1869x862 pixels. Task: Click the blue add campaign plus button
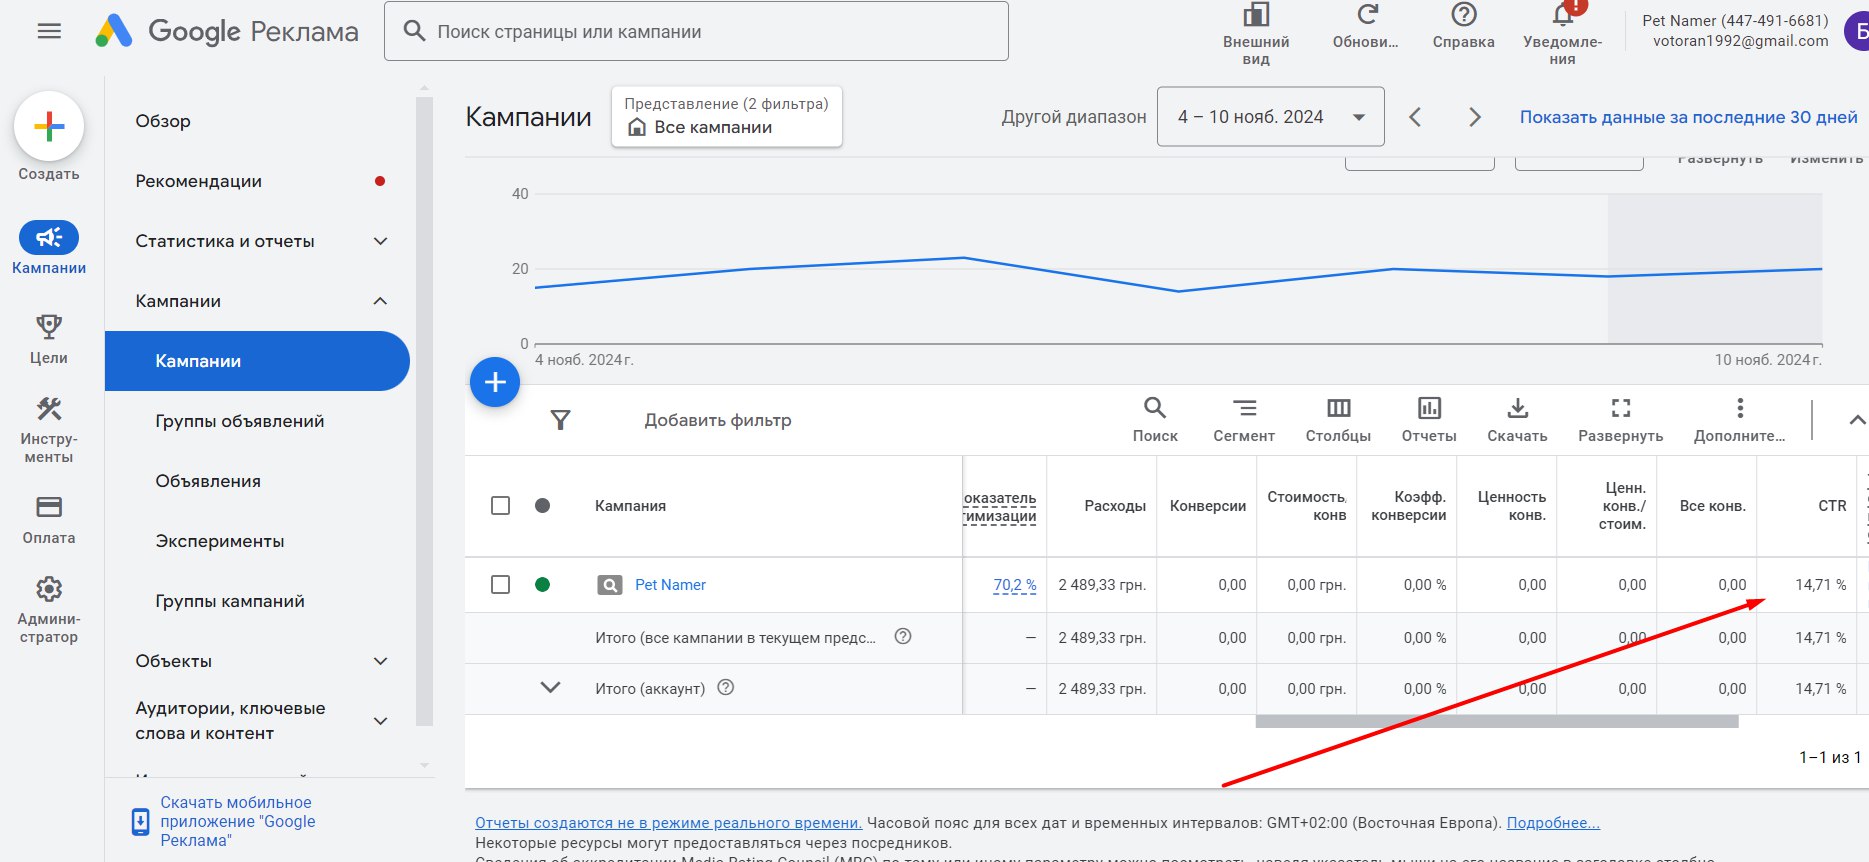495,382
